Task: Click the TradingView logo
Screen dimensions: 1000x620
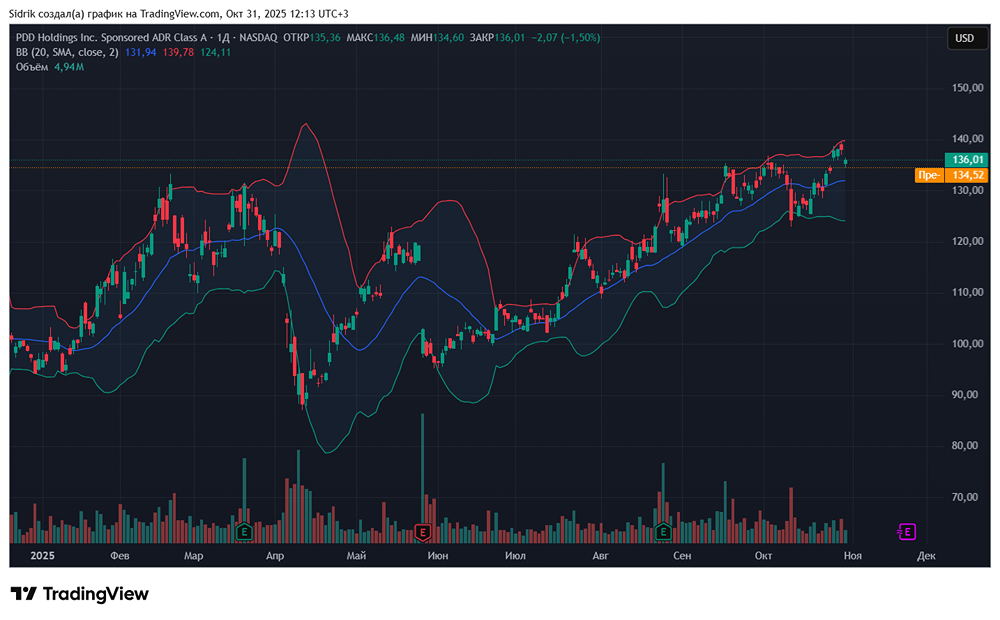Action: pos(78,594)
